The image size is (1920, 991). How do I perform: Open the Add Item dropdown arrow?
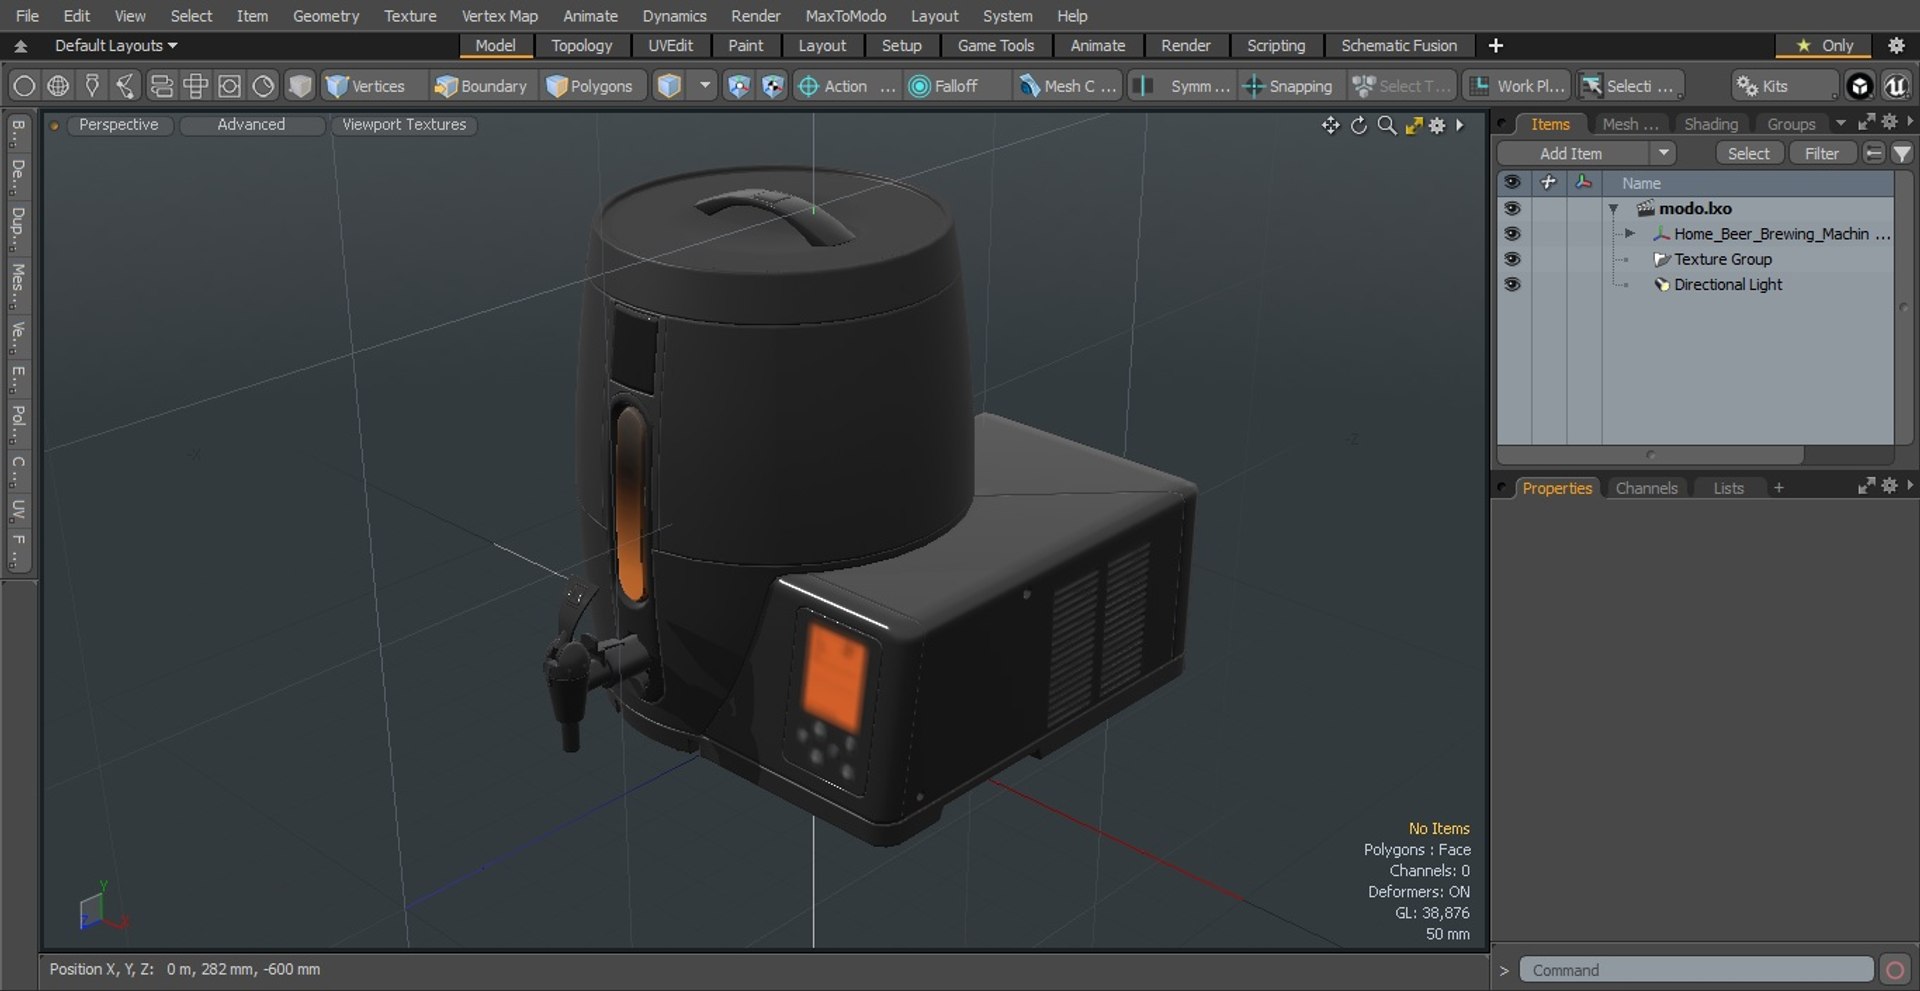[1663, 153]
